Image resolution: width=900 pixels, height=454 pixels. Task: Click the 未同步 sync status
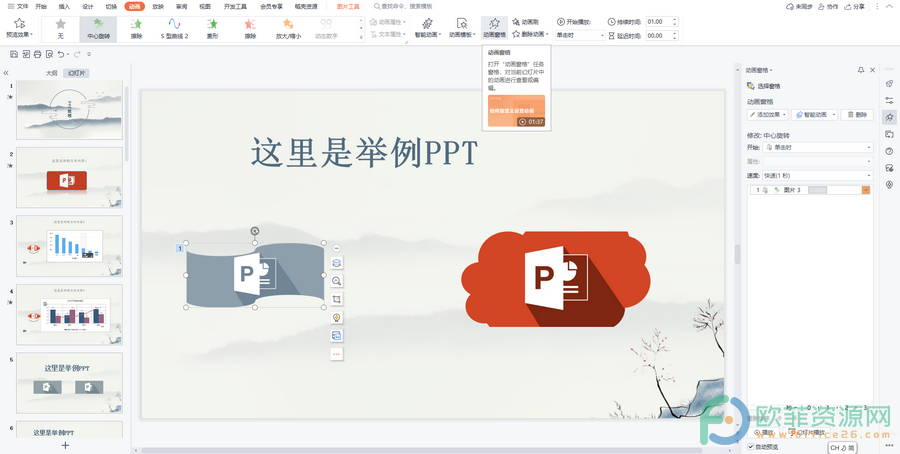click(x=798, y=7)
